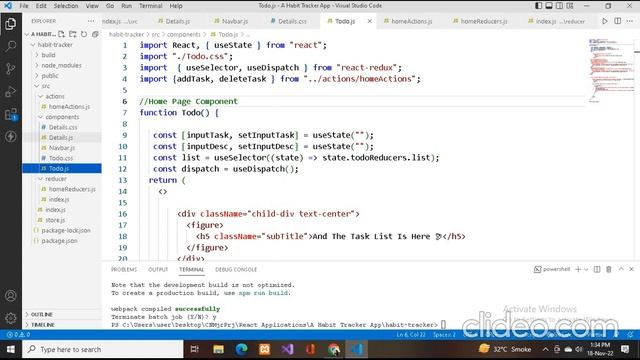Click the components breadcrumb segment

click(x=184, y=34)
